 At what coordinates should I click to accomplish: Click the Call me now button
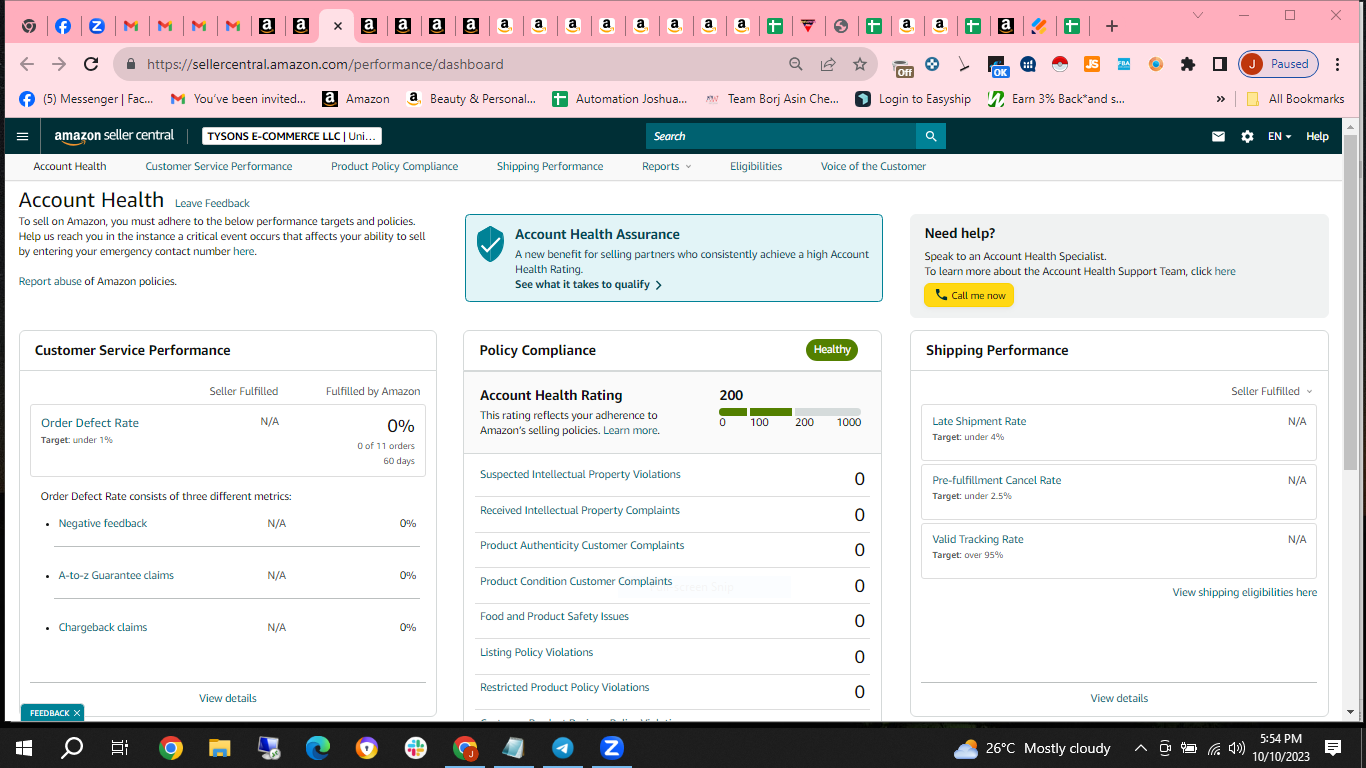coord(969,295)
